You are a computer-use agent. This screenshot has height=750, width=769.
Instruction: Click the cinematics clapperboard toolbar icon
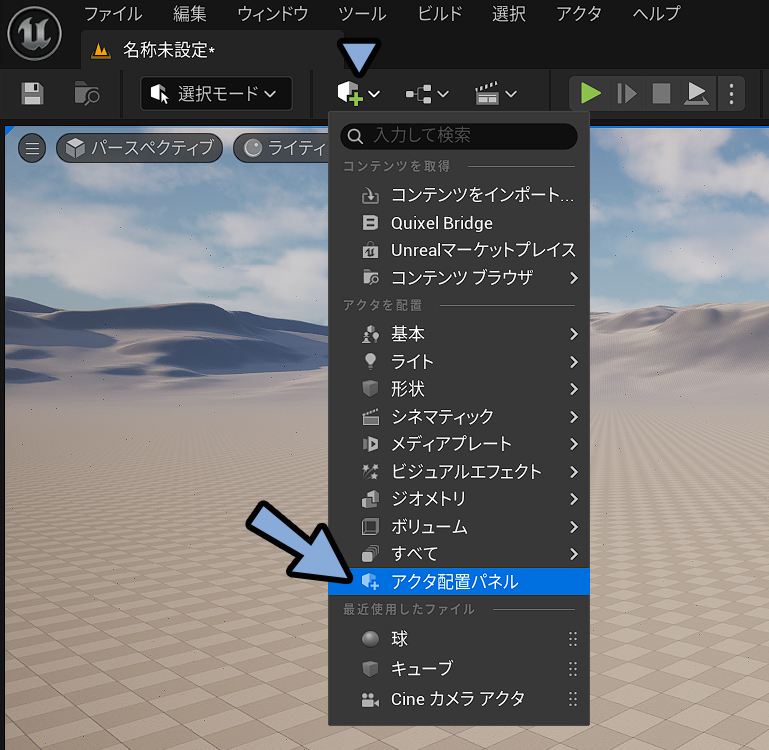tap(487, 93)
